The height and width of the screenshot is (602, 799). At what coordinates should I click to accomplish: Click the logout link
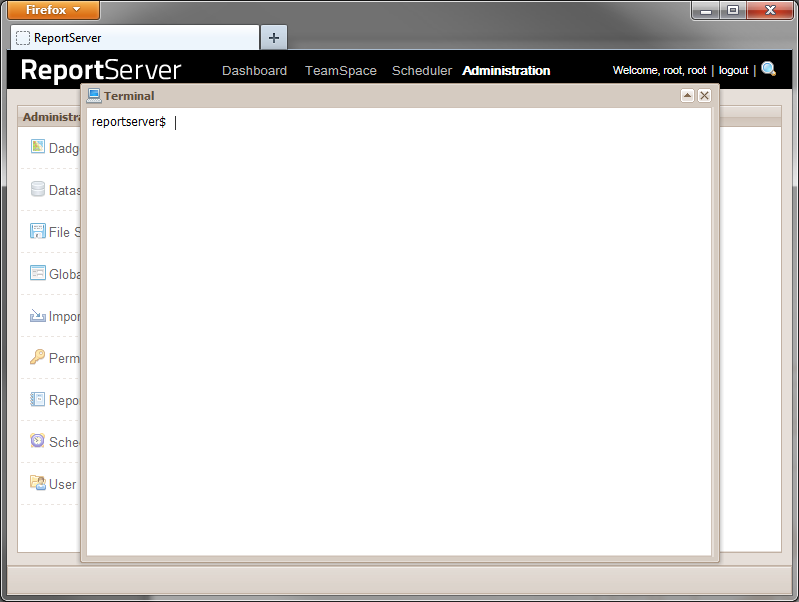(x=733, y=70)
